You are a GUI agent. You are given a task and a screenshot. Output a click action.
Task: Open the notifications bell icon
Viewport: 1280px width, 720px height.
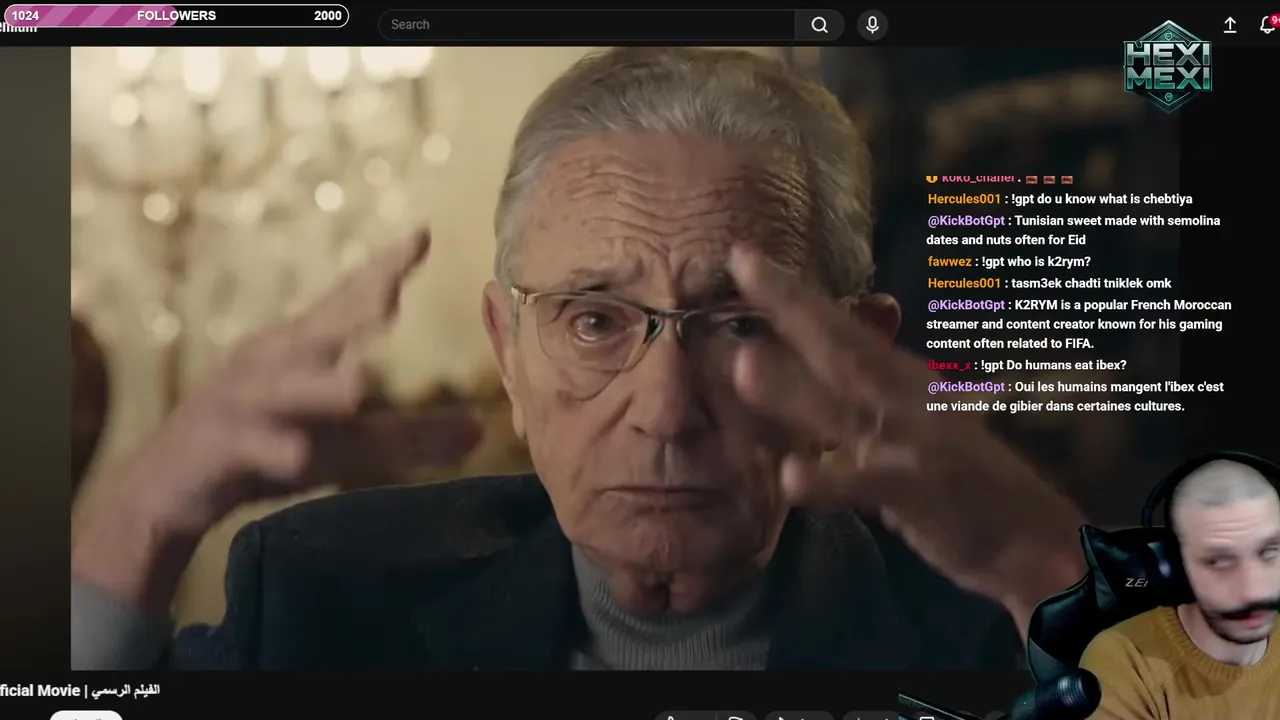click(x=1268, y=25)
